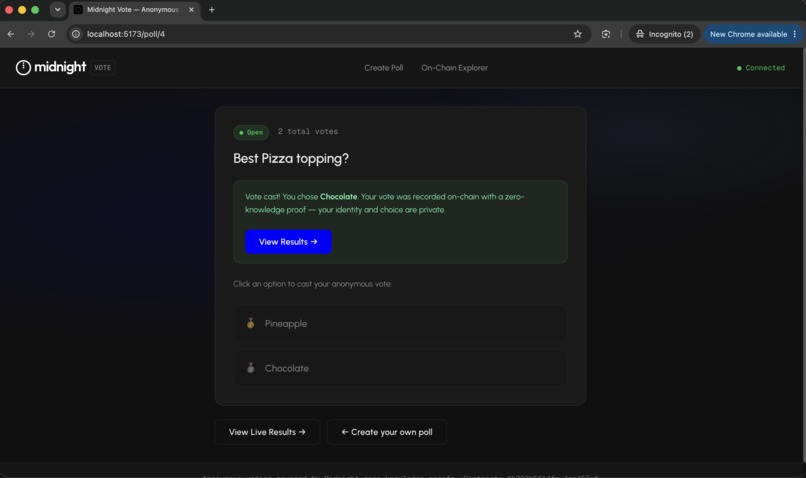
Task: Bookmark this page with the star icon
Action: 578,34
